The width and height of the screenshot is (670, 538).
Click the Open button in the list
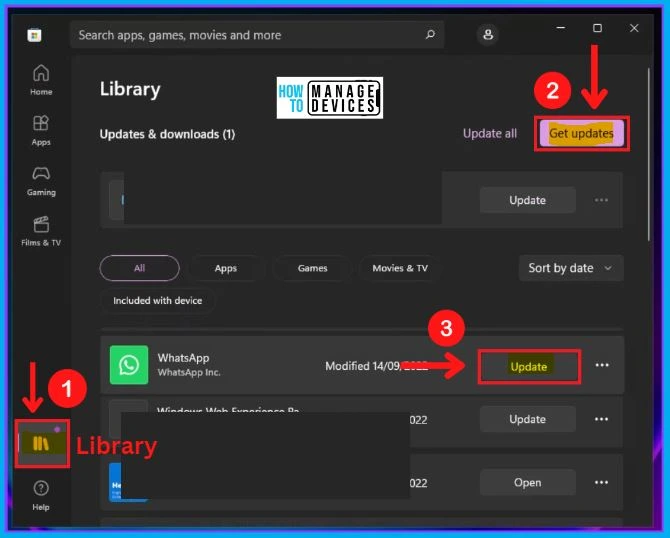pyautogui.click(x=528, y=482)
